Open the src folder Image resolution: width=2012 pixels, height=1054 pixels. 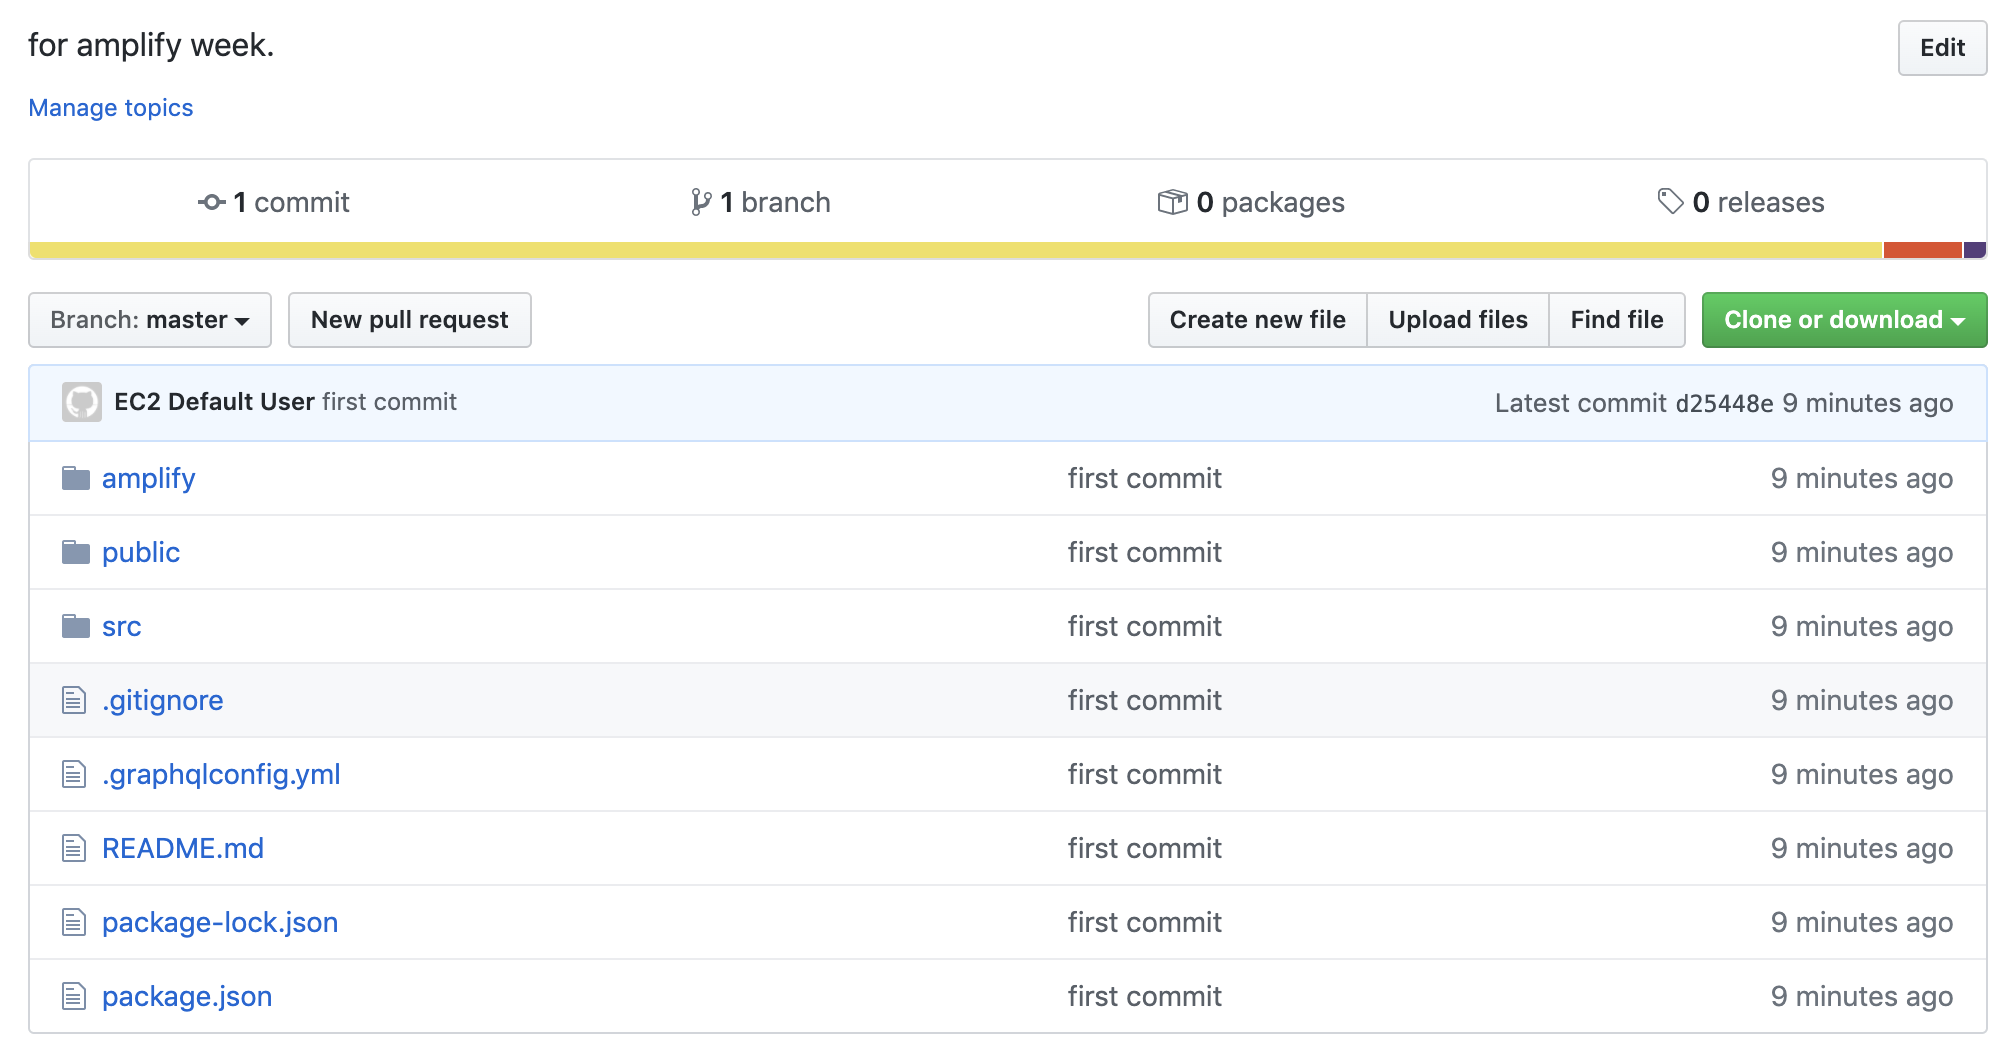(122, 626)
